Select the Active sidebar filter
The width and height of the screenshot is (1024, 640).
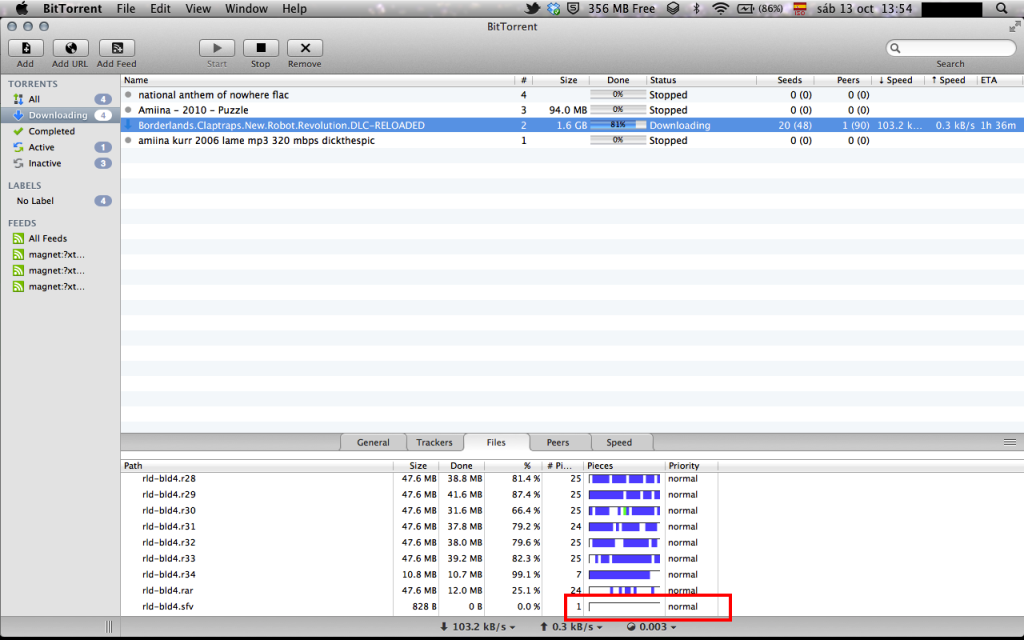60,148
